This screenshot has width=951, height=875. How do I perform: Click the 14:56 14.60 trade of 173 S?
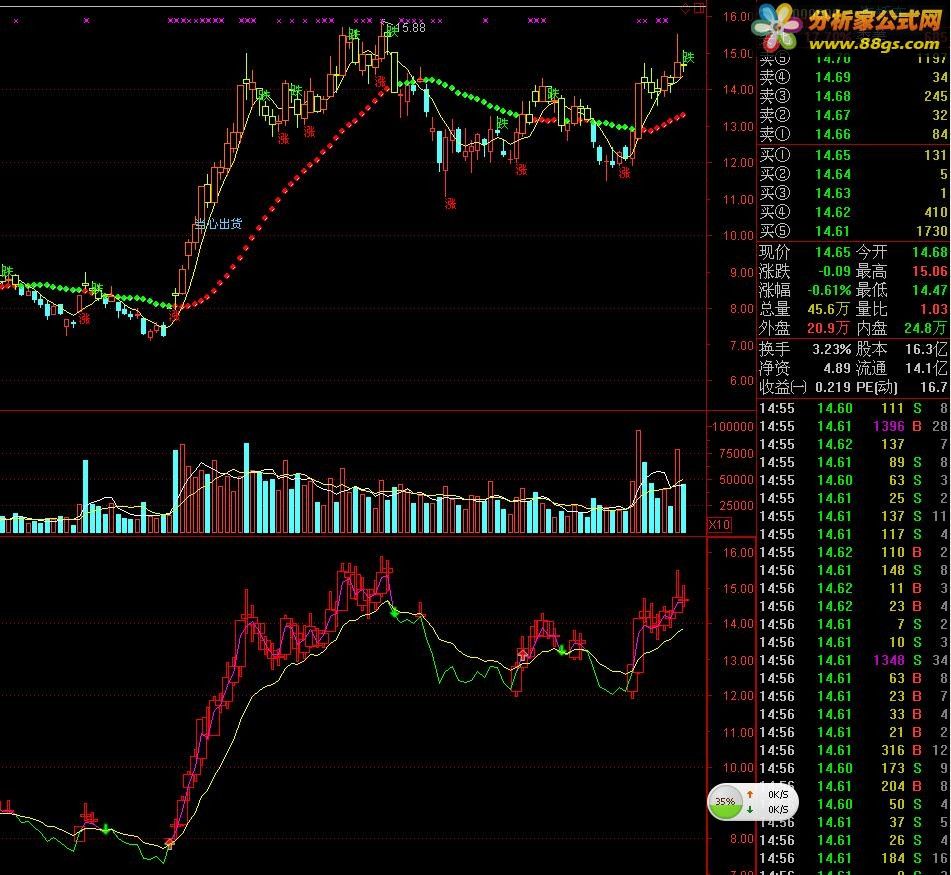[x=853, y=768]
